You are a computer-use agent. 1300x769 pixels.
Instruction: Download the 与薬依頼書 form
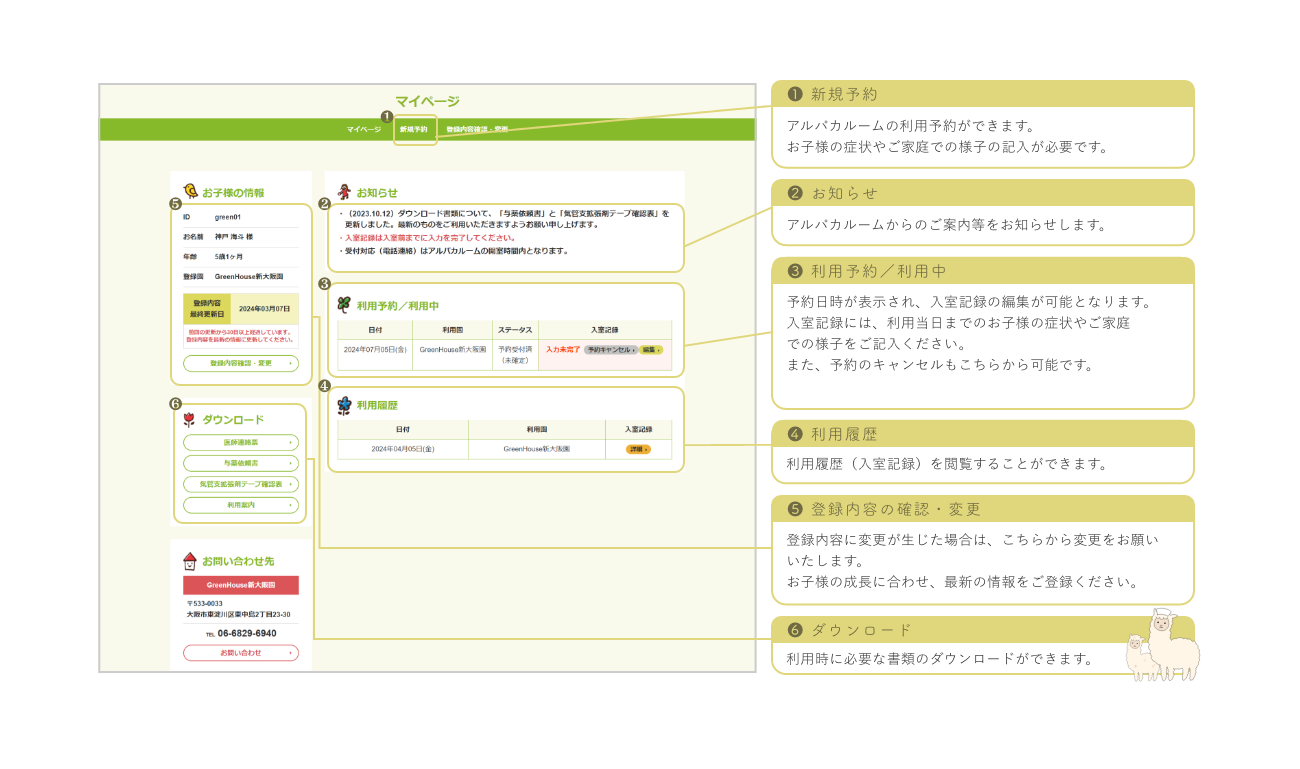[241, 462]
